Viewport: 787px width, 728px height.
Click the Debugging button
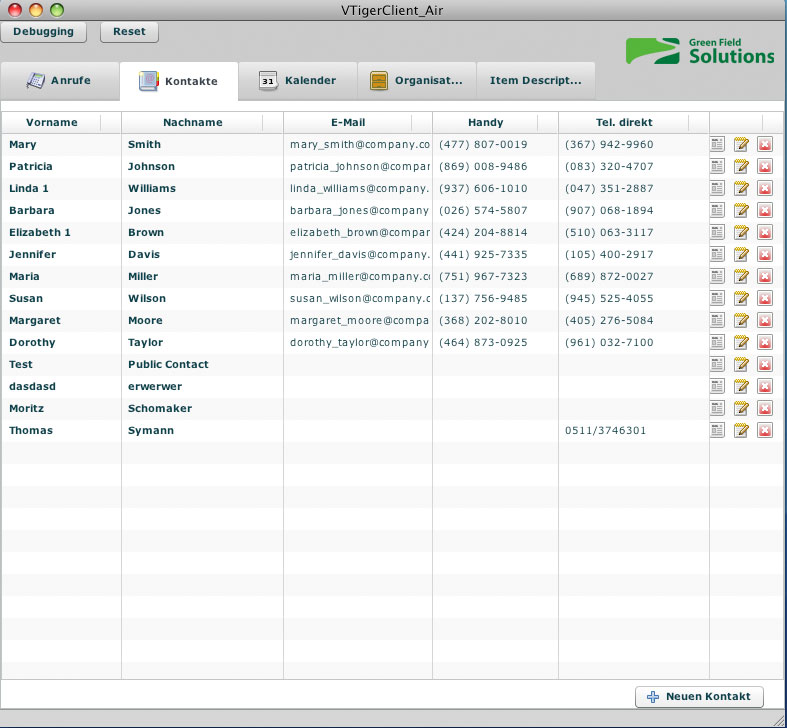43,32
